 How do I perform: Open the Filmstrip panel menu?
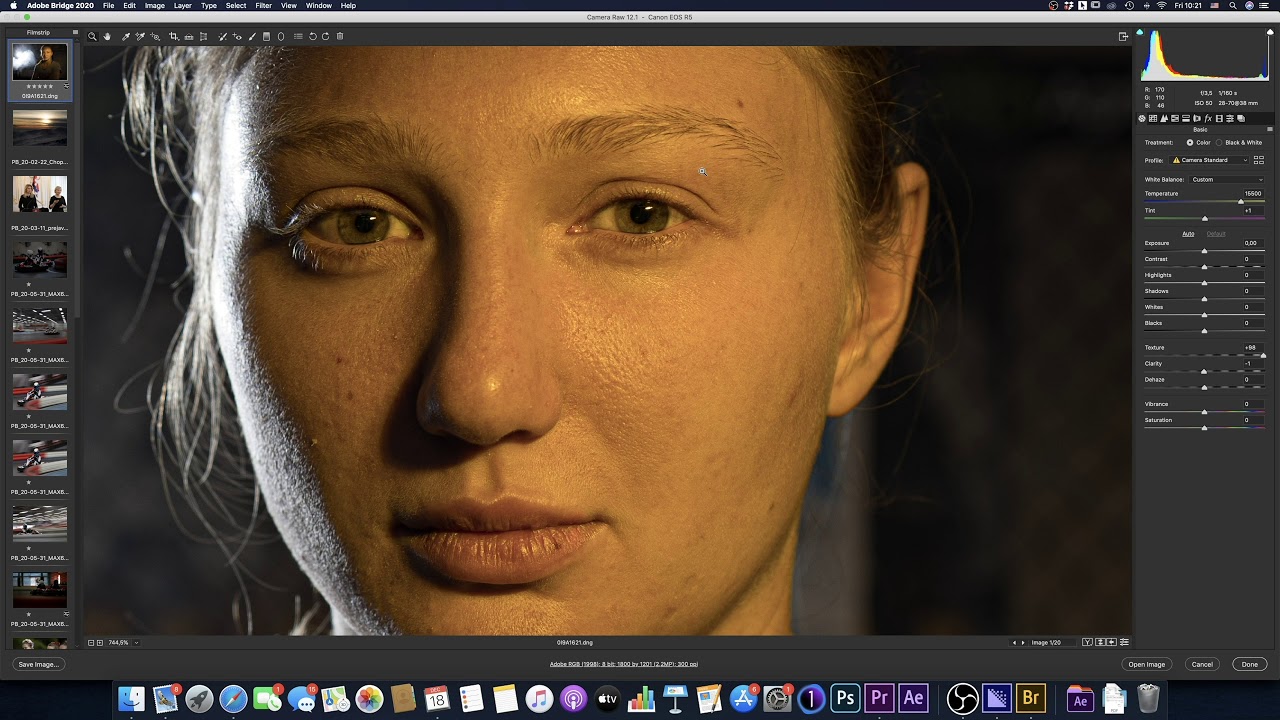[x=75, y=33]
